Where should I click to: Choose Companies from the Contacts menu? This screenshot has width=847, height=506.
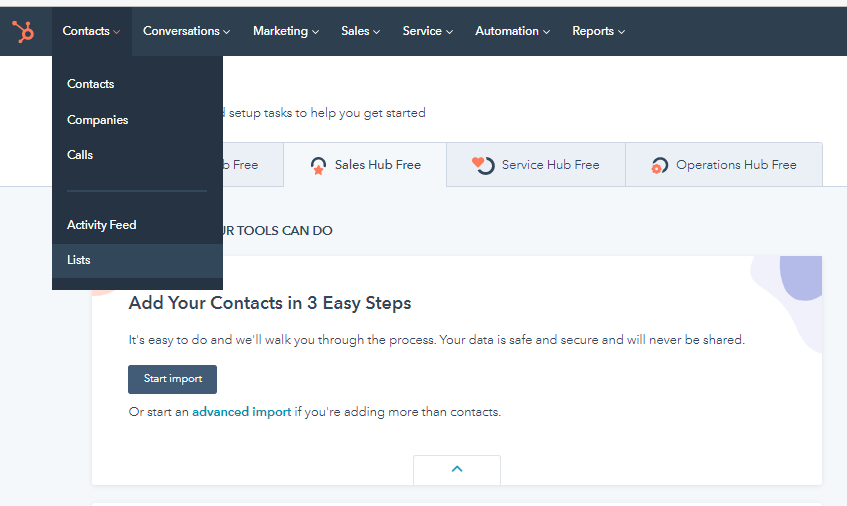(137, 120)
